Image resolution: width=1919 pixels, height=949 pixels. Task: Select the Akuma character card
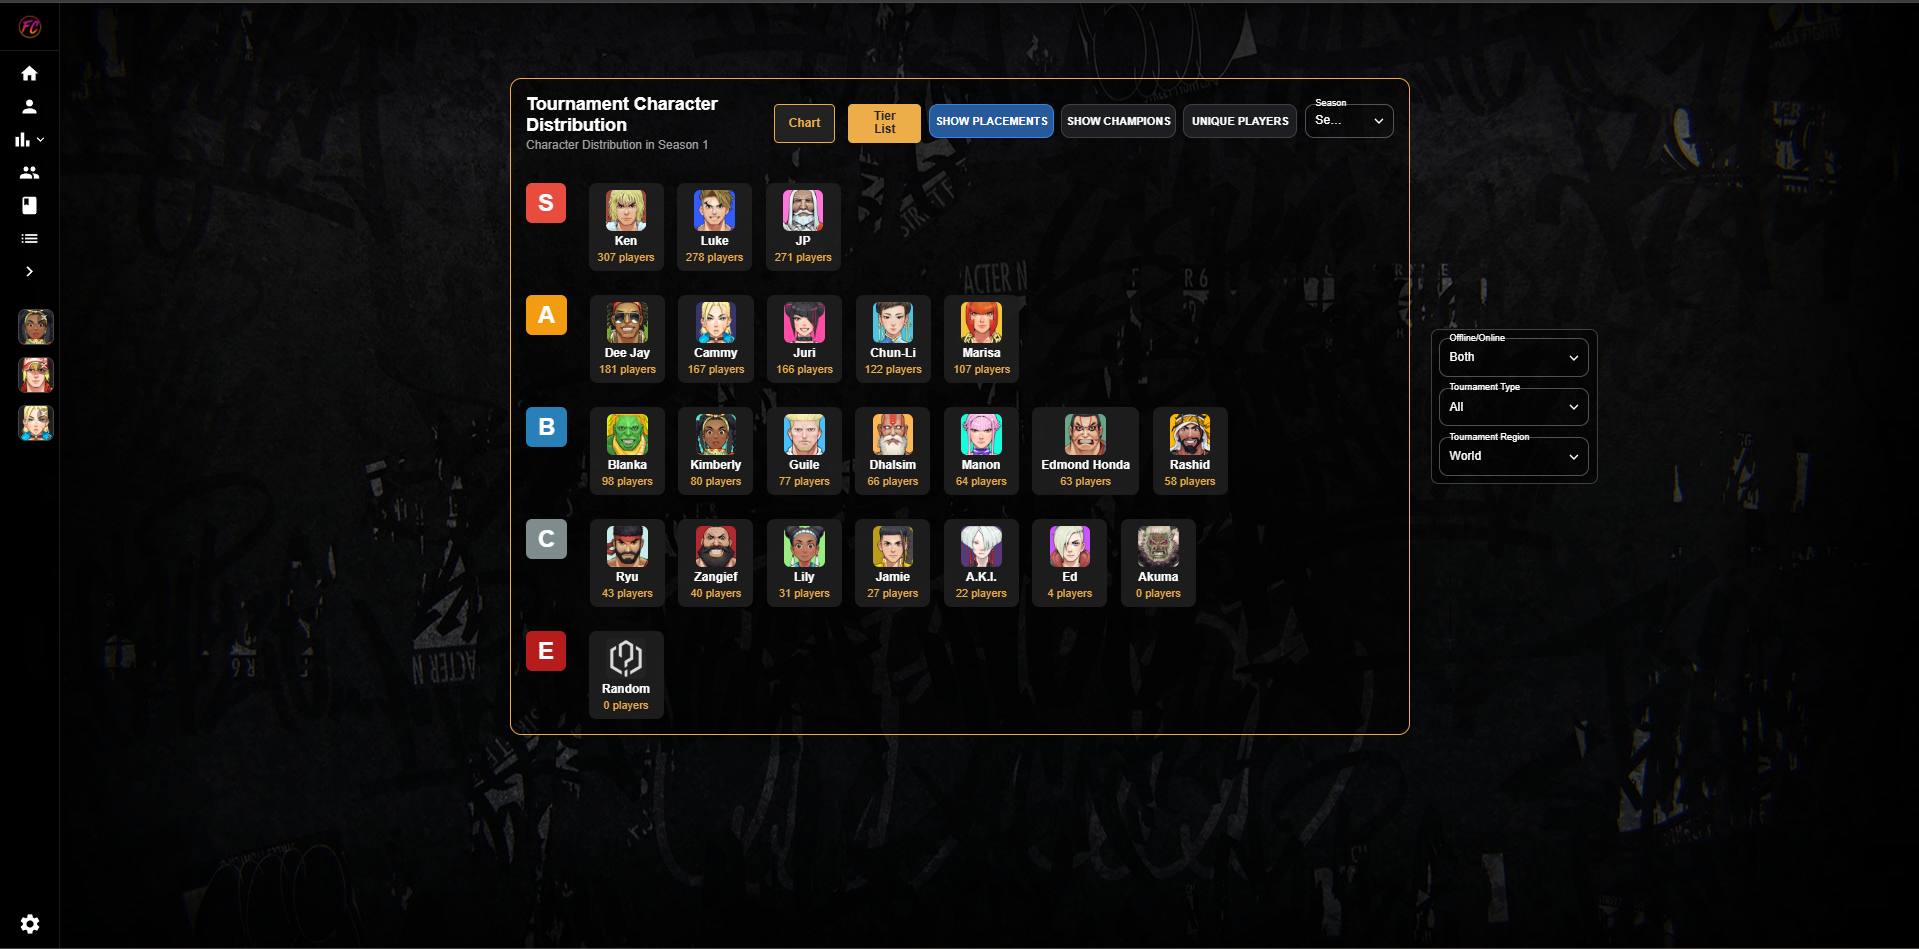[1158, 563]
